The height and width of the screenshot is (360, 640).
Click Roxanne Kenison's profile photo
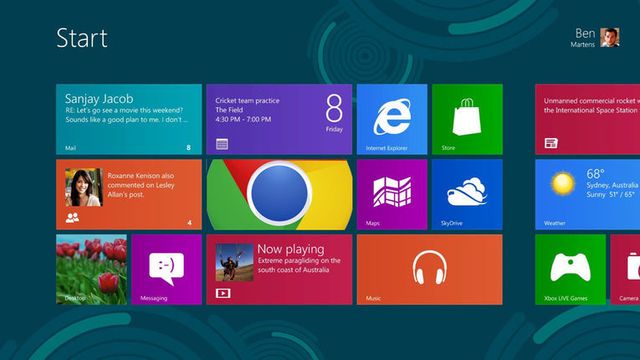point(84,187)
